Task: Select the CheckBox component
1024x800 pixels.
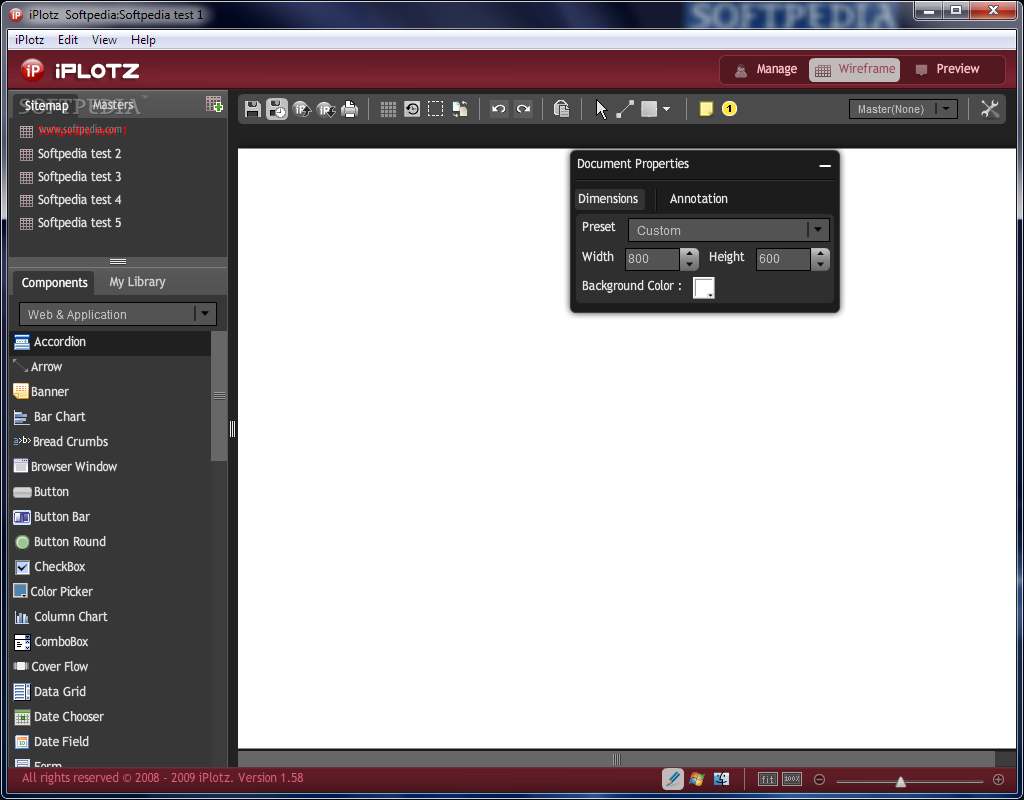Action: pyautogui.click(x=110, y=567)
